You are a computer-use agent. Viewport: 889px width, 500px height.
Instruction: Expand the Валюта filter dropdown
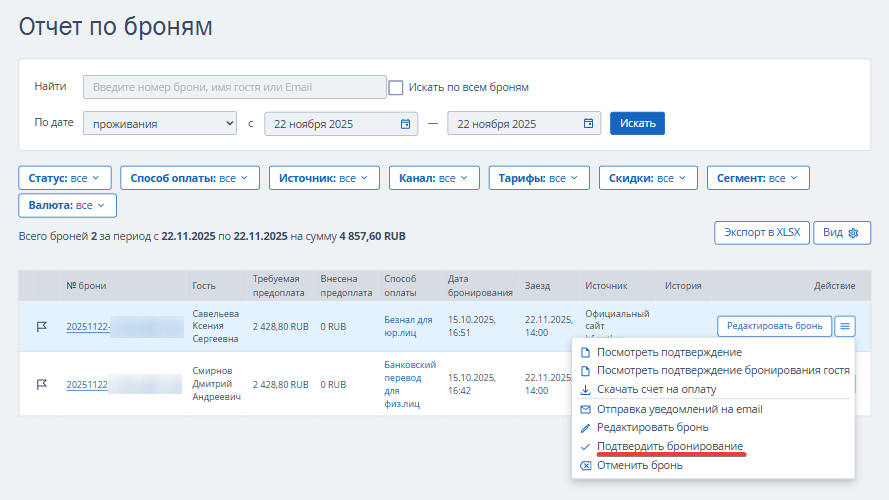(x=68, y=205)
